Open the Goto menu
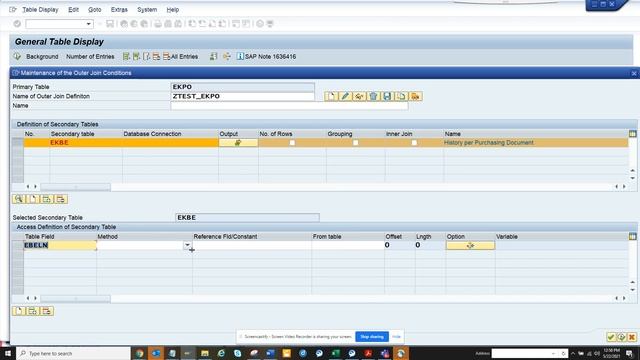 [95, 9]
